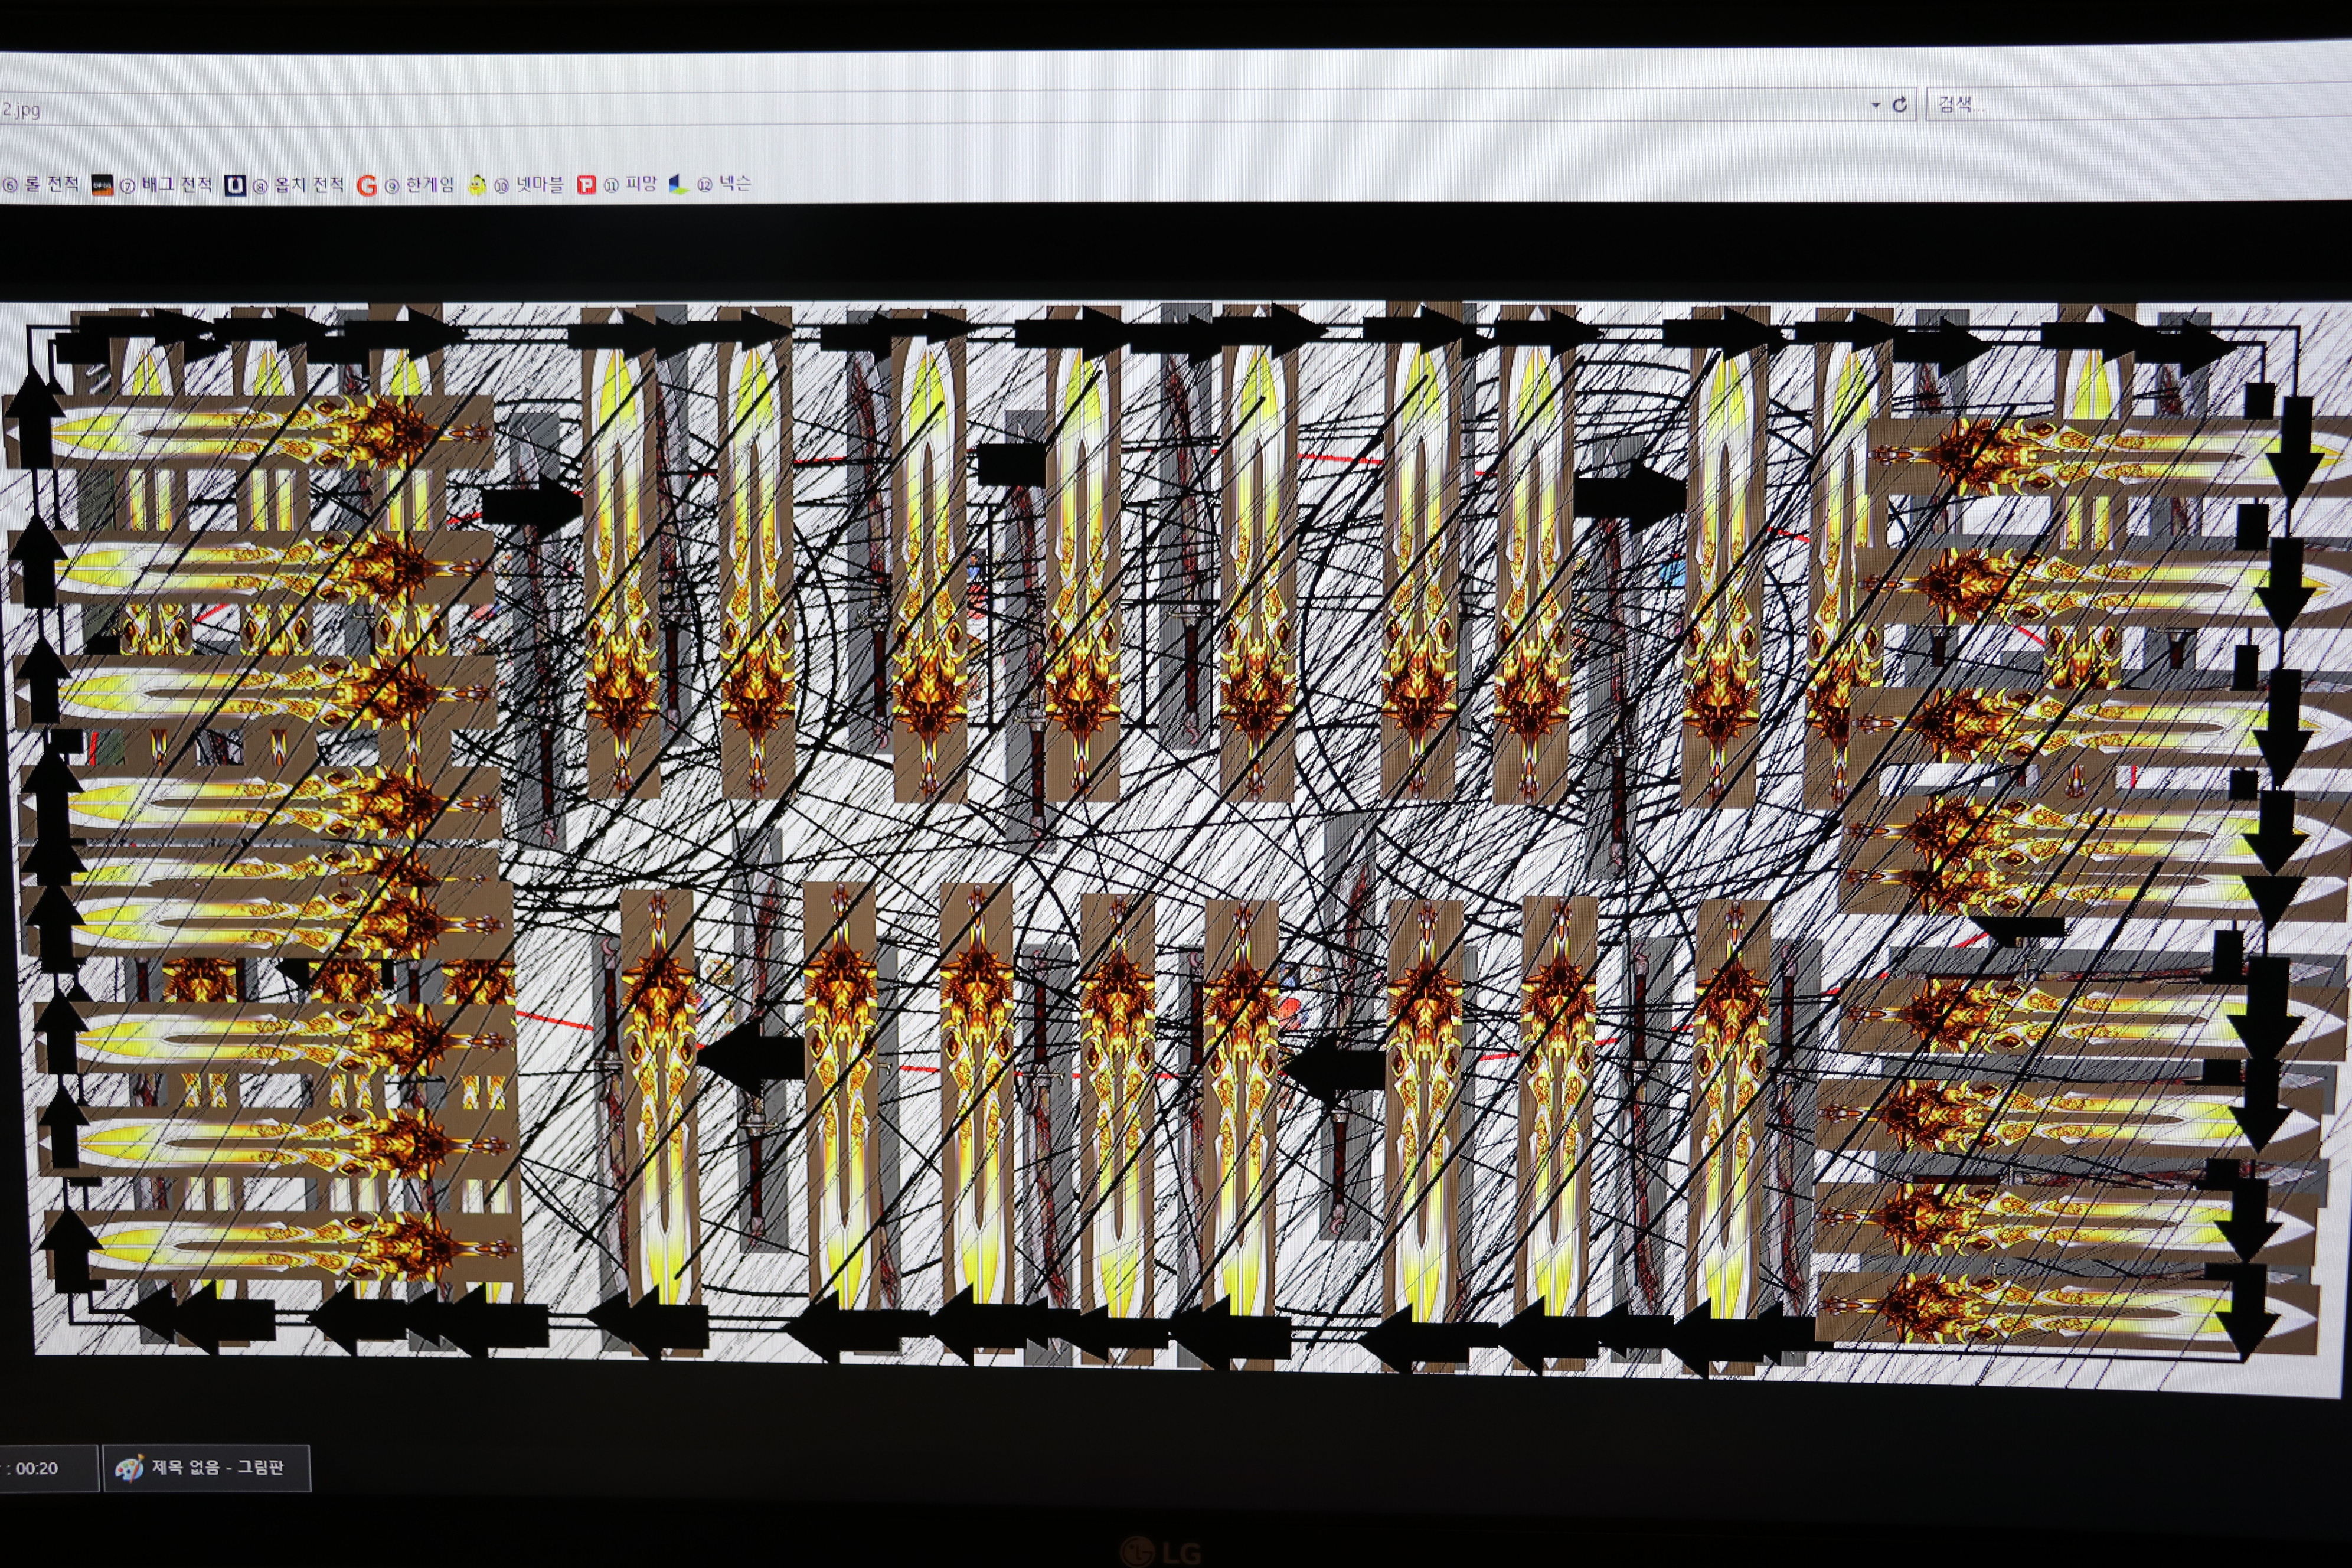This screenshot has width=2352, height=1568.
Task: Expand the address bar dropdown arrow
Action: click(1875, 105)
